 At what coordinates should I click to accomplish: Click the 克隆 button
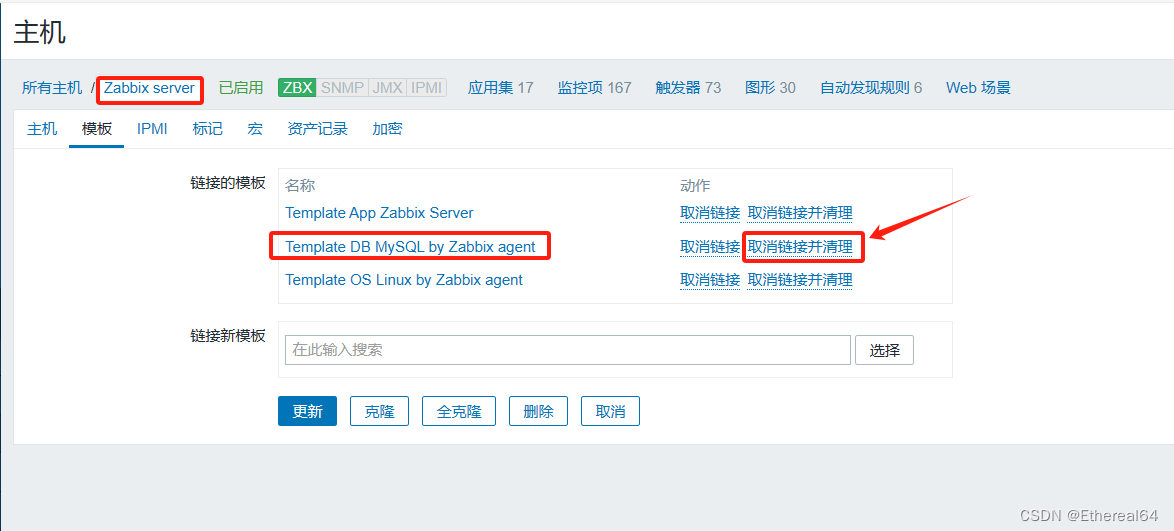point(380,411)
